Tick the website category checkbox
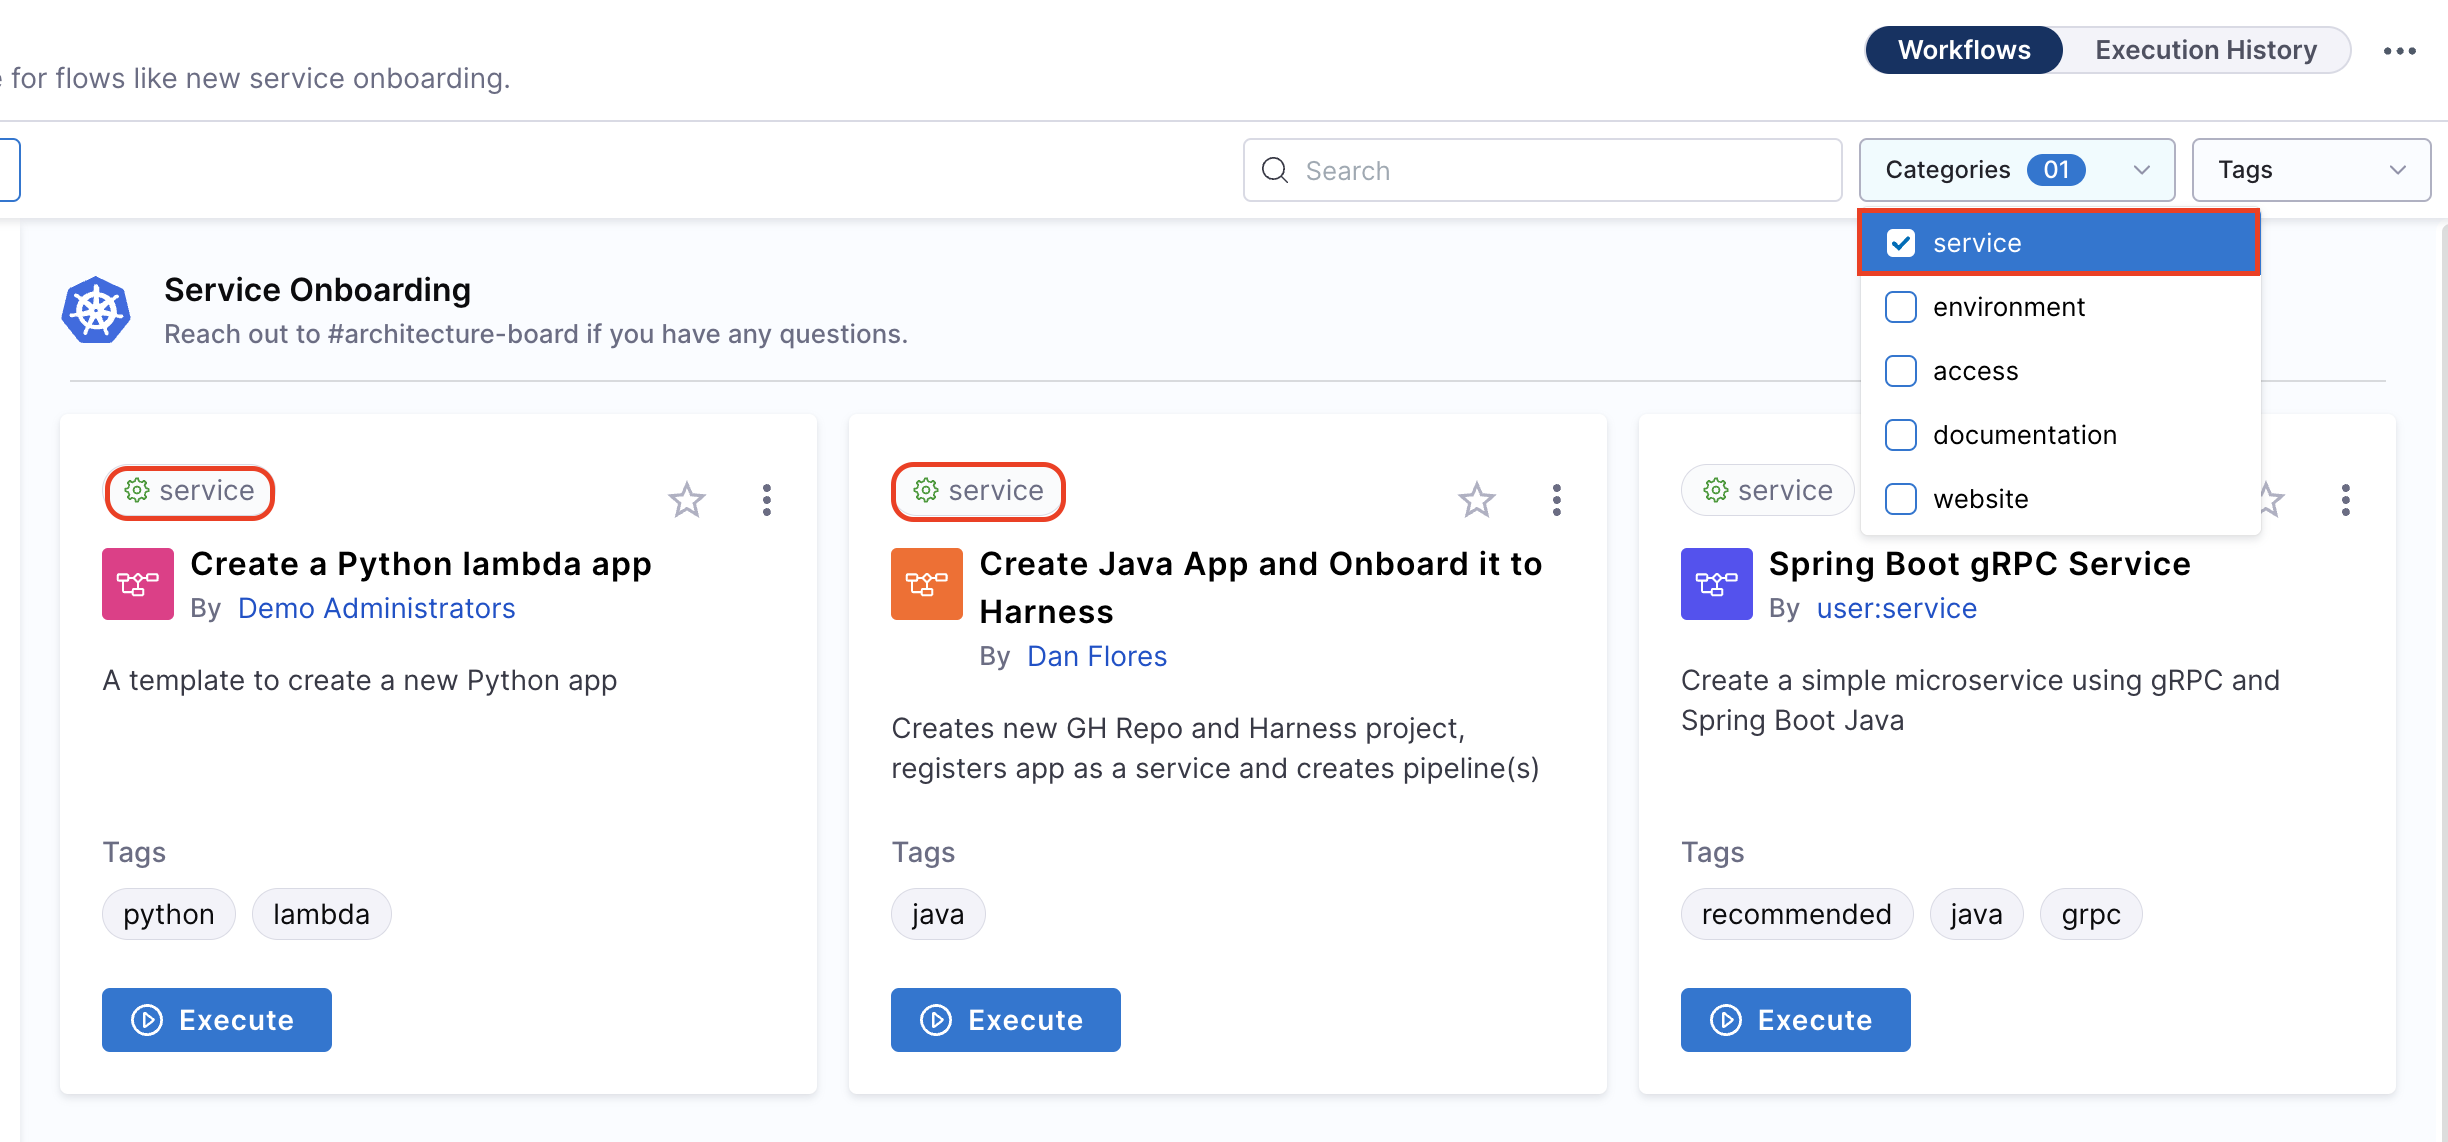This screenshot has height=1142, width=2448. pos(1901,499)
